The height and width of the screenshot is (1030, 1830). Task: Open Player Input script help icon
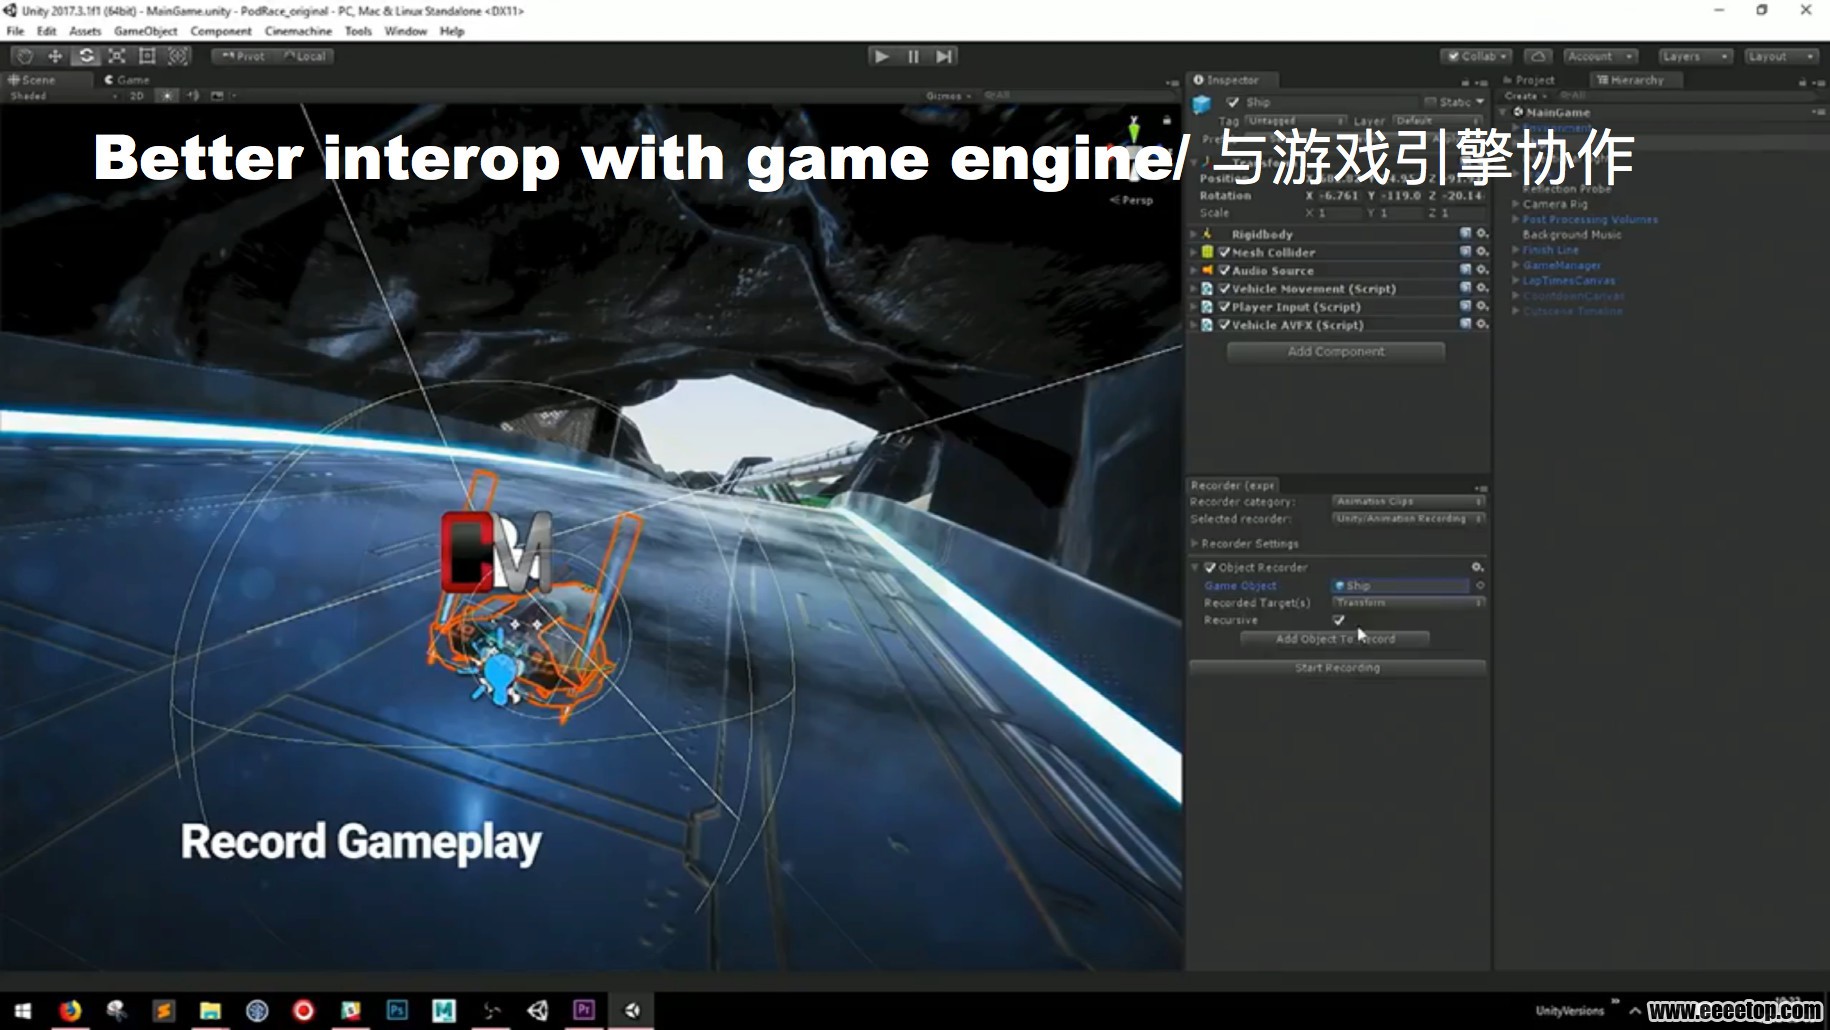[1466, 306]
